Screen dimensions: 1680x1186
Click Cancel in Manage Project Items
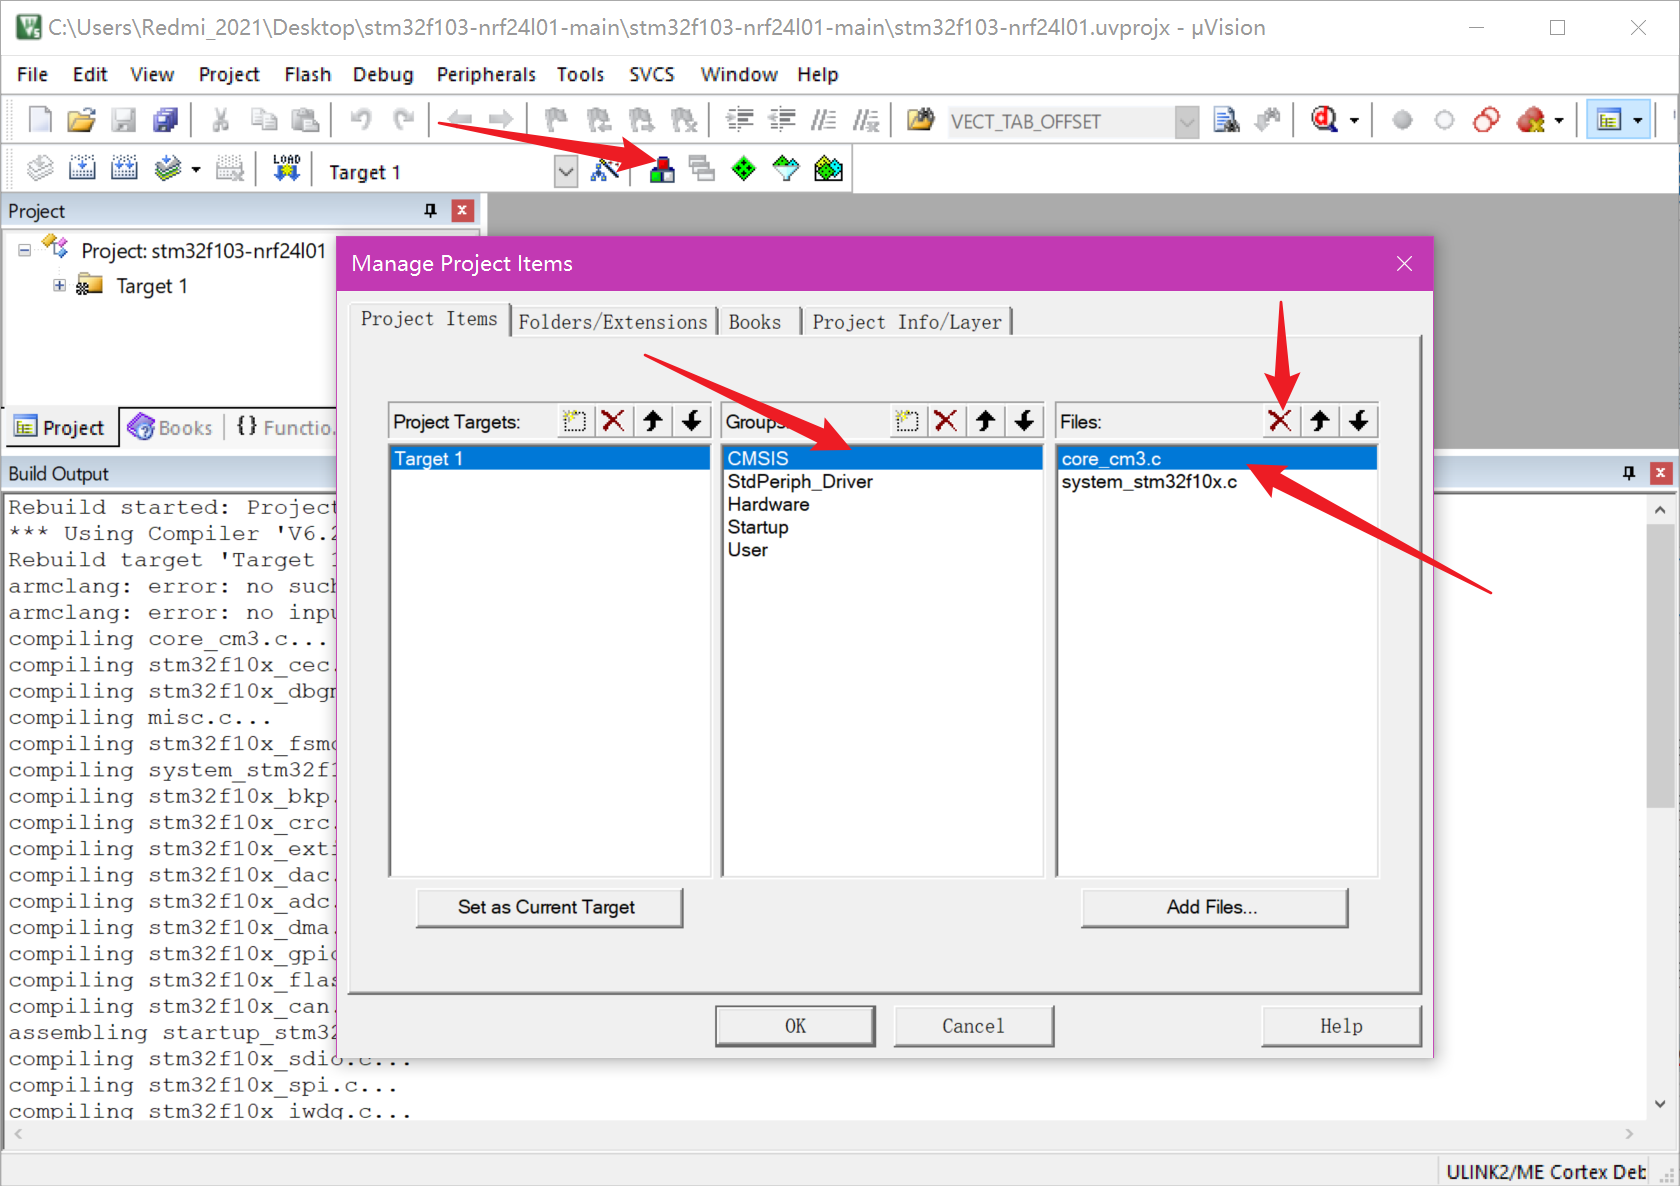973,1026
